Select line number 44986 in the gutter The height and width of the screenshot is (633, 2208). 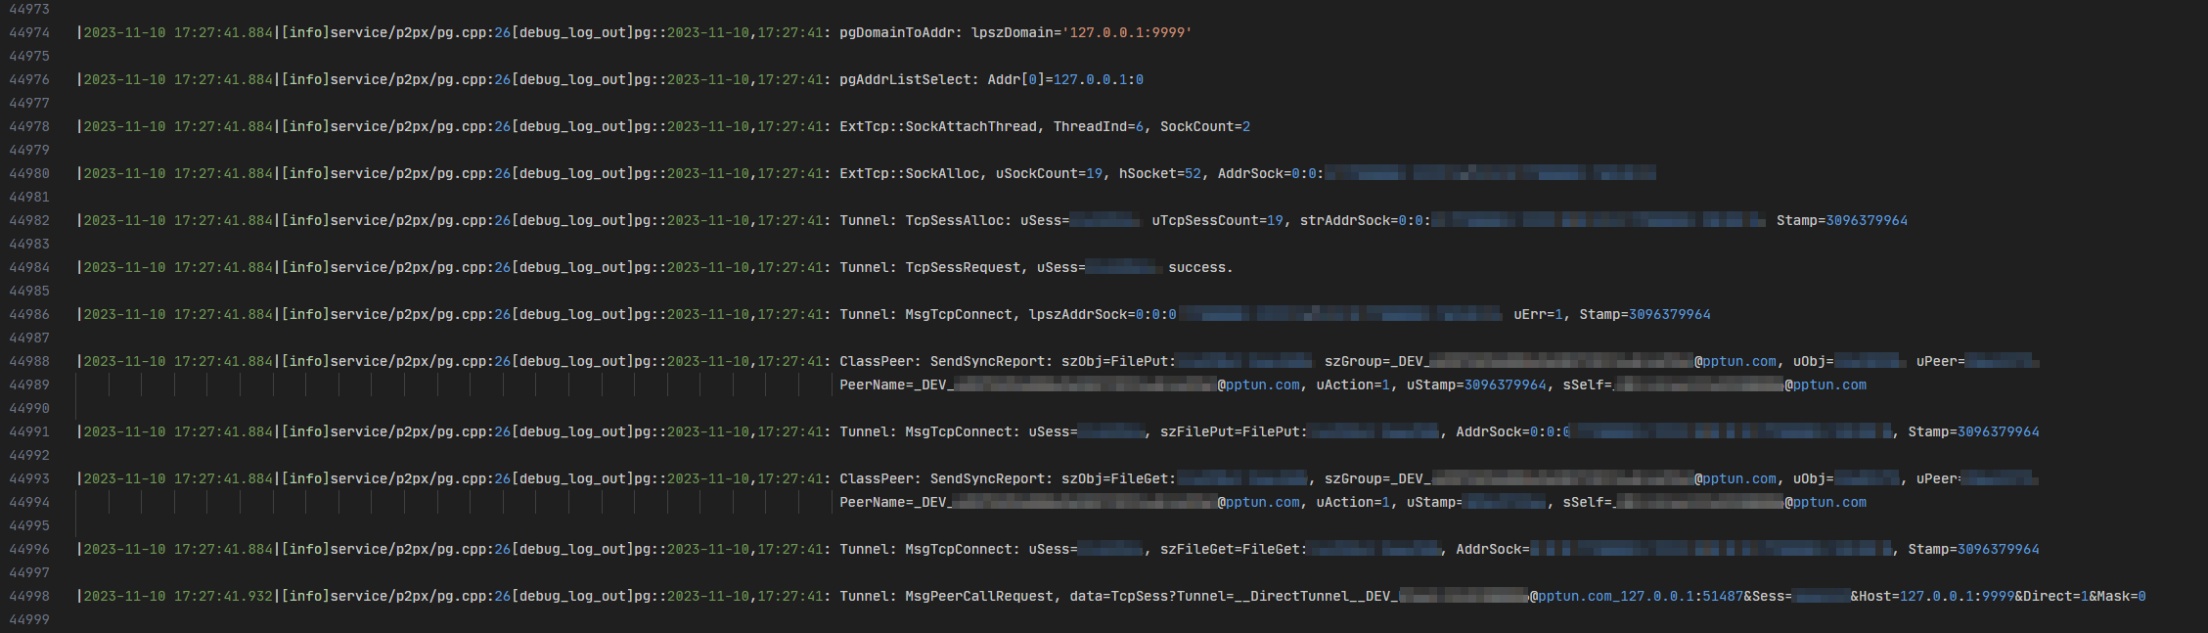click(29, 315)
